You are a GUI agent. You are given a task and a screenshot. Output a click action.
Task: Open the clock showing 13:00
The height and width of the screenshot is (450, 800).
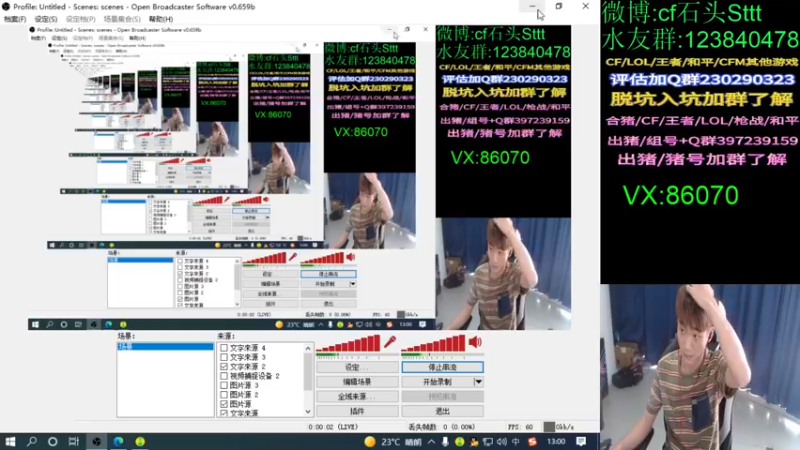click(x=556, y=442)
